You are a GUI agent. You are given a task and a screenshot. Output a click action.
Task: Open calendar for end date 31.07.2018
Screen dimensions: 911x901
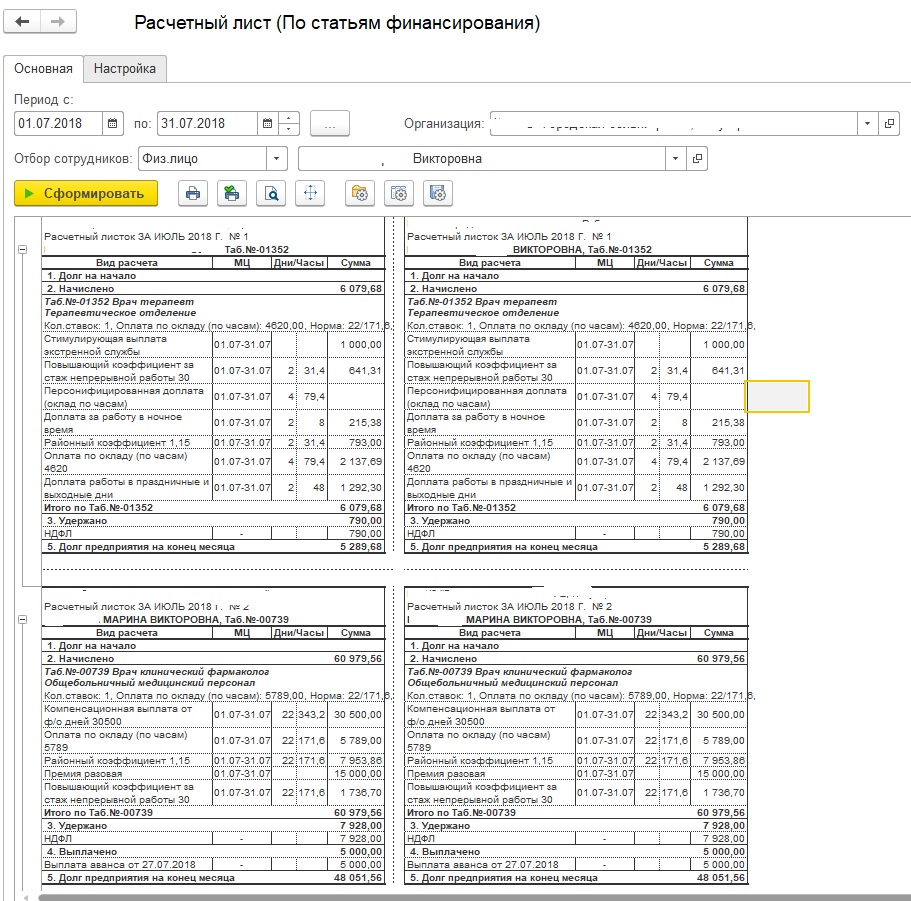coord(267,123)
